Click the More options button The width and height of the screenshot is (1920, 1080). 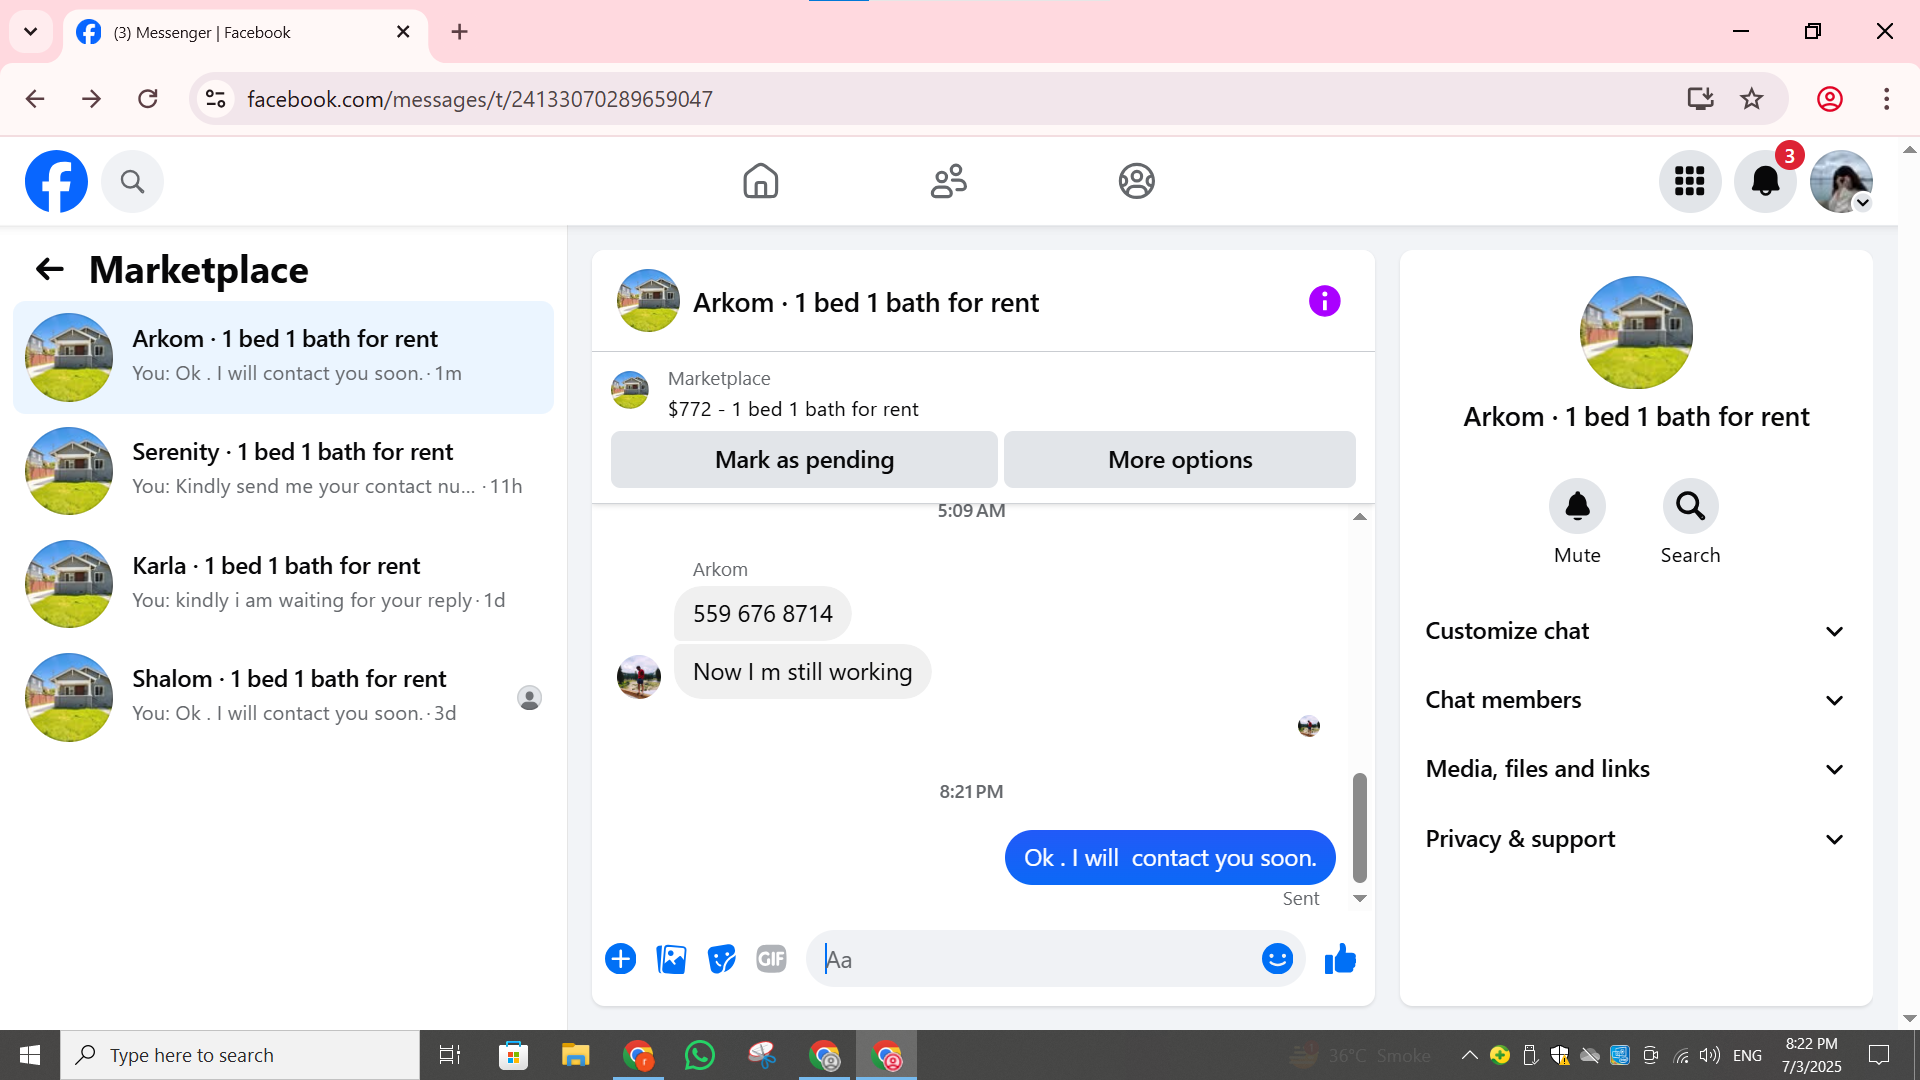[1180, 460]
